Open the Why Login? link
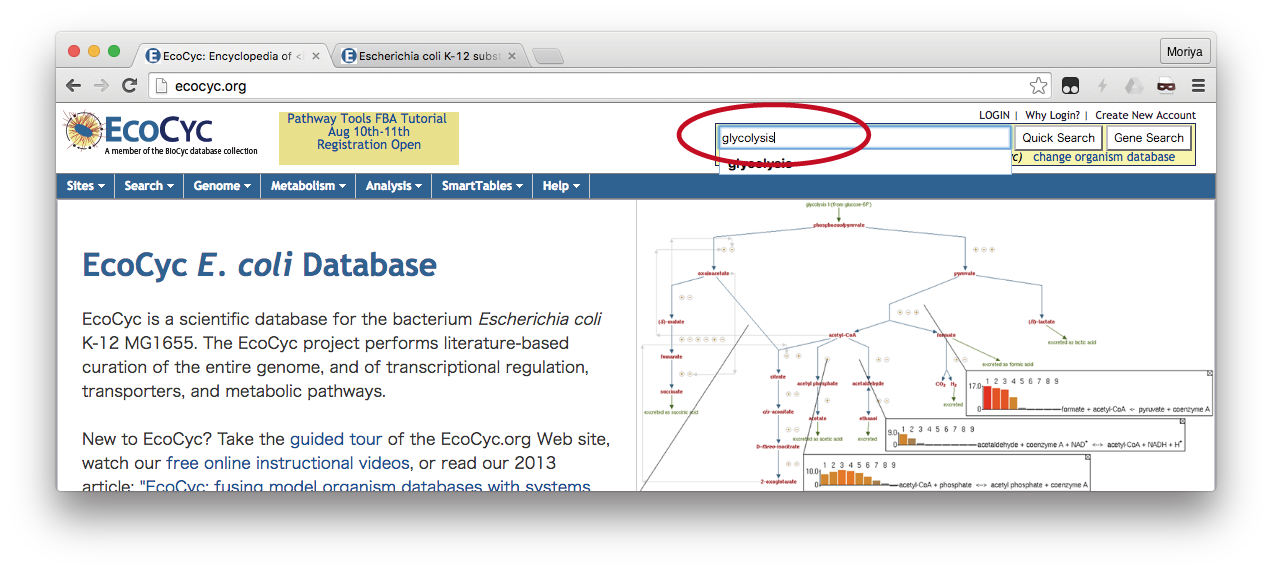The height and width of the screenshot is (571, 1272). [x=1052, y=115]
